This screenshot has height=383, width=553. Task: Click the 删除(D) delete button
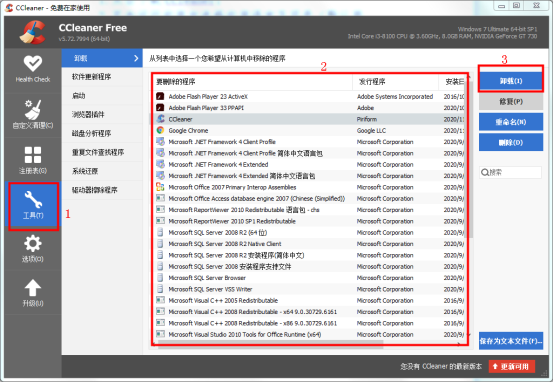click(x=511, y=142)
